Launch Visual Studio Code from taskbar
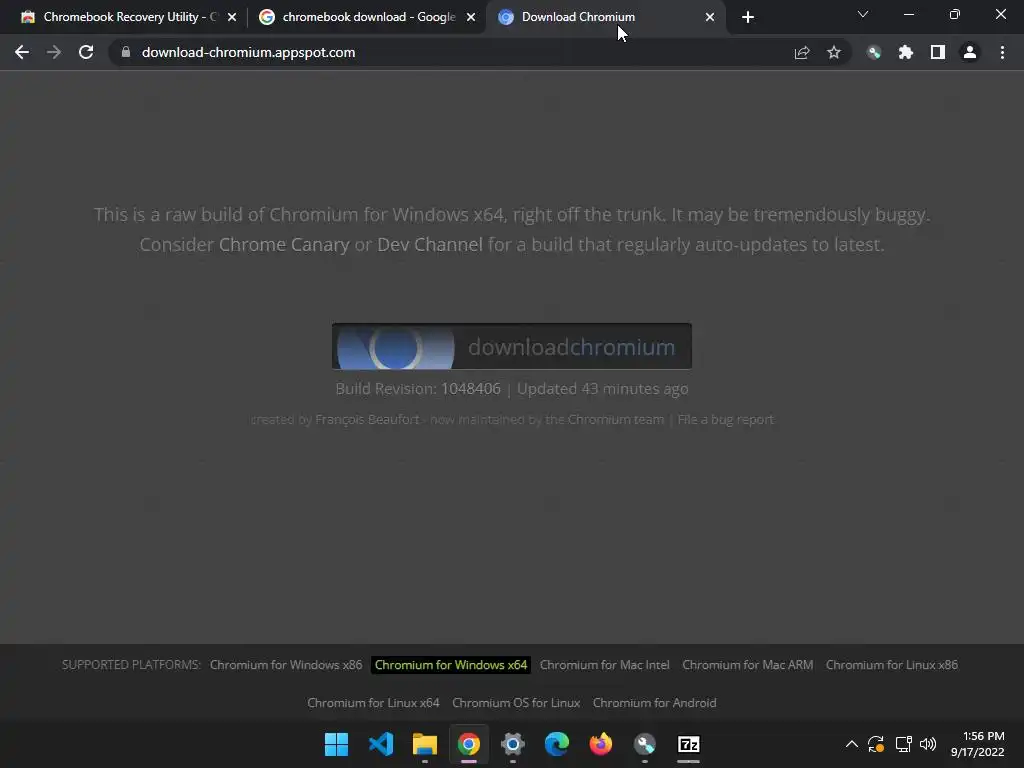The image size is (1024, 768). click(x=381, y=744)
